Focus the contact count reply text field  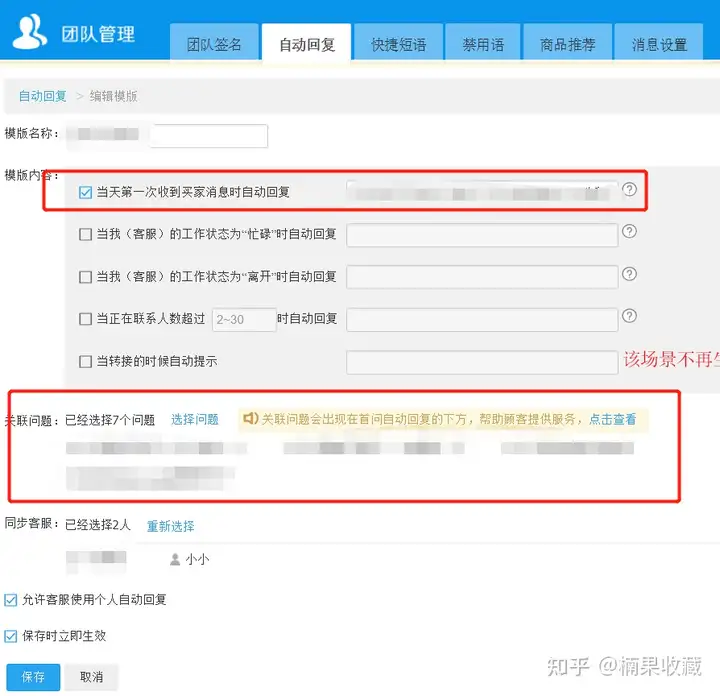482,320
